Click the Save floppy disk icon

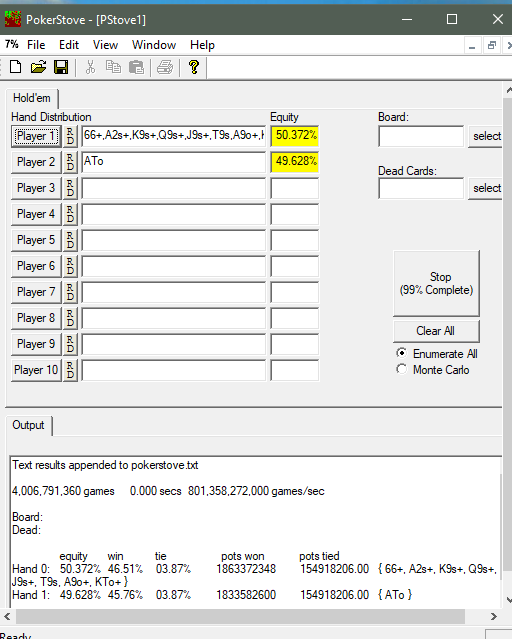point(61,66)
